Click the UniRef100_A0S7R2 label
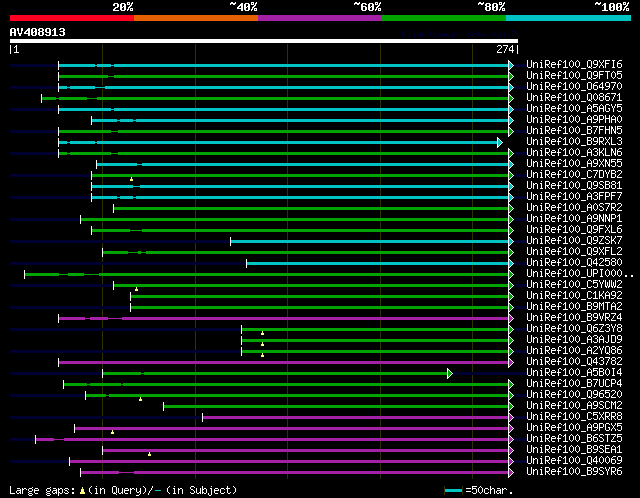Viewport: 640px width, 498px height. pyautogui.click(x=574, y=208)
